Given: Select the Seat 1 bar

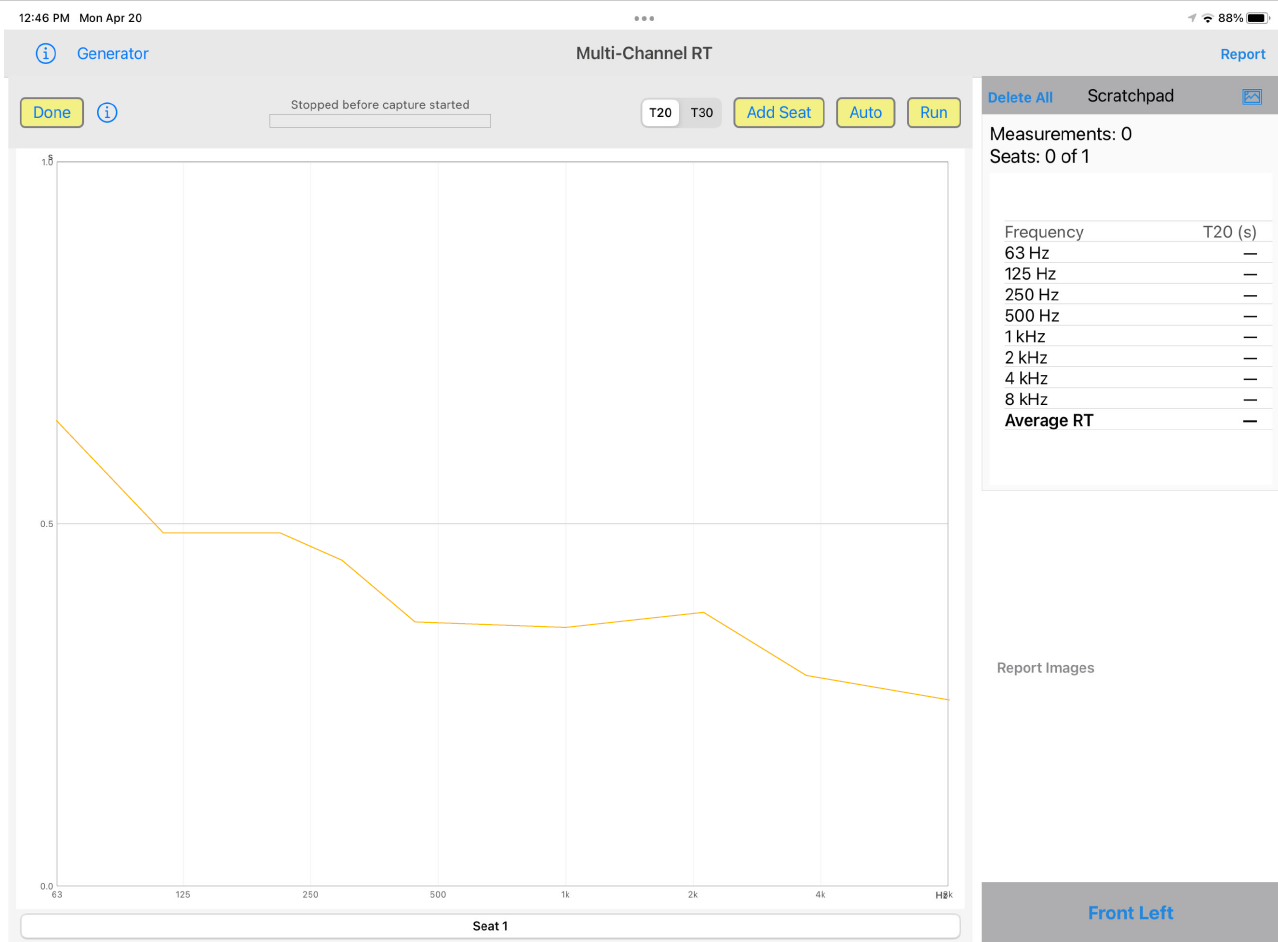Looking at the screenshot, I should coord(490,926).
